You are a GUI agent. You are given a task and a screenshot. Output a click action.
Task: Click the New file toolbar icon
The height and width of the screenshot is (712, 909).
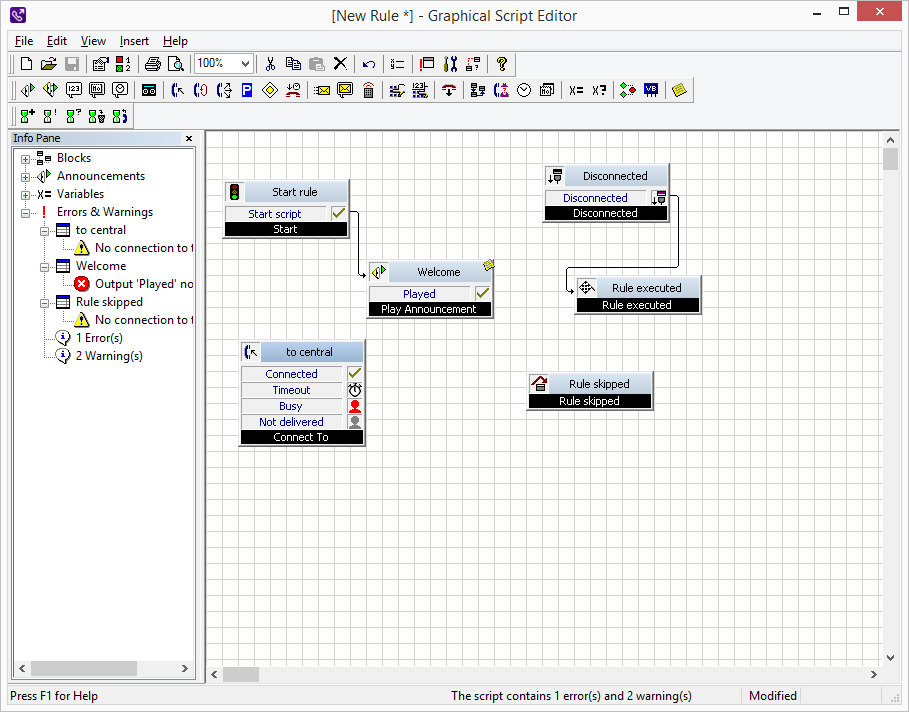[27, 64]
